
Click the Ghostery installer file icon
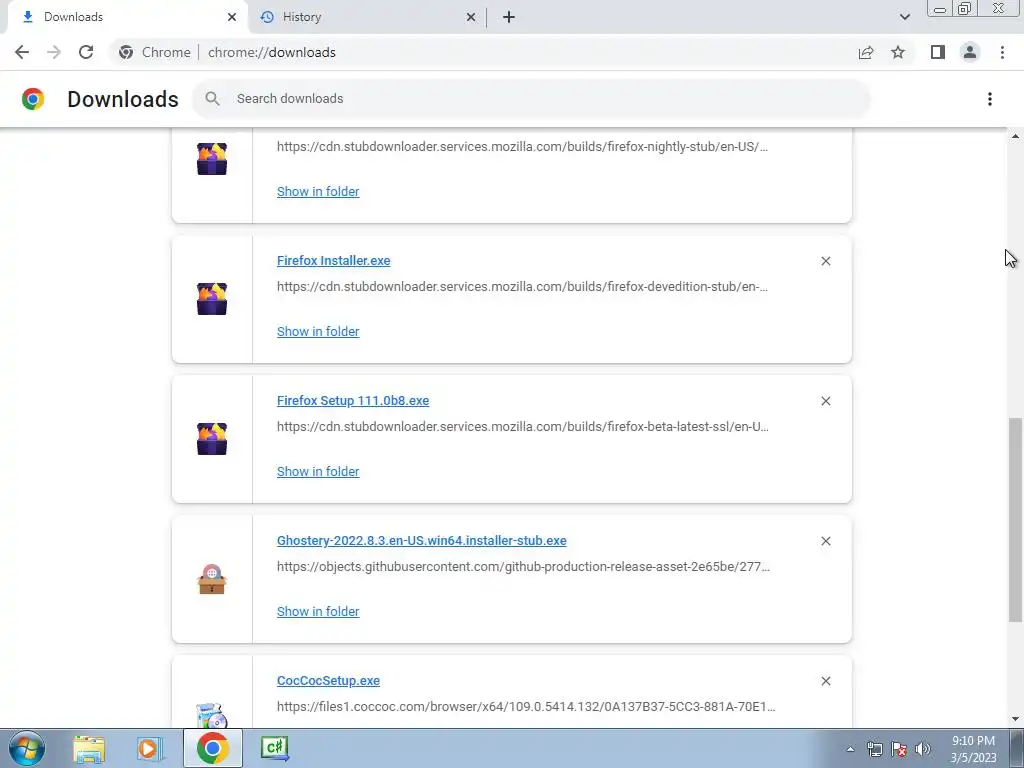(x=212, y=579)
